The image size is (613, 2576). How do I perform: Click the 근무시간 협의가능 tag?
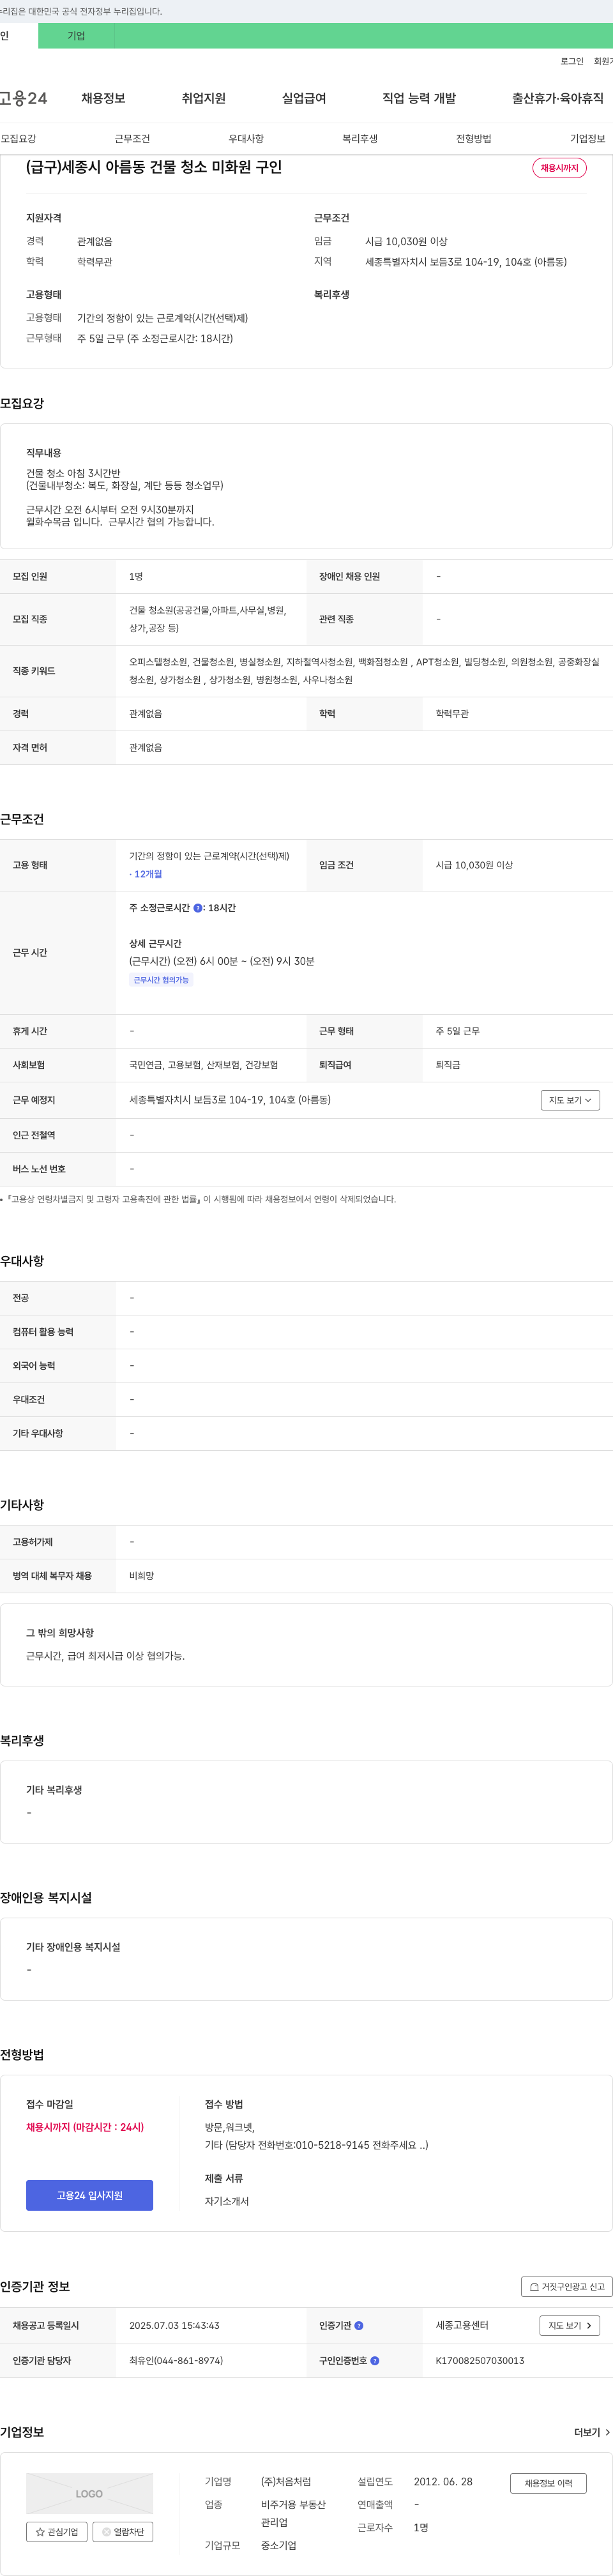coord(161,980)
